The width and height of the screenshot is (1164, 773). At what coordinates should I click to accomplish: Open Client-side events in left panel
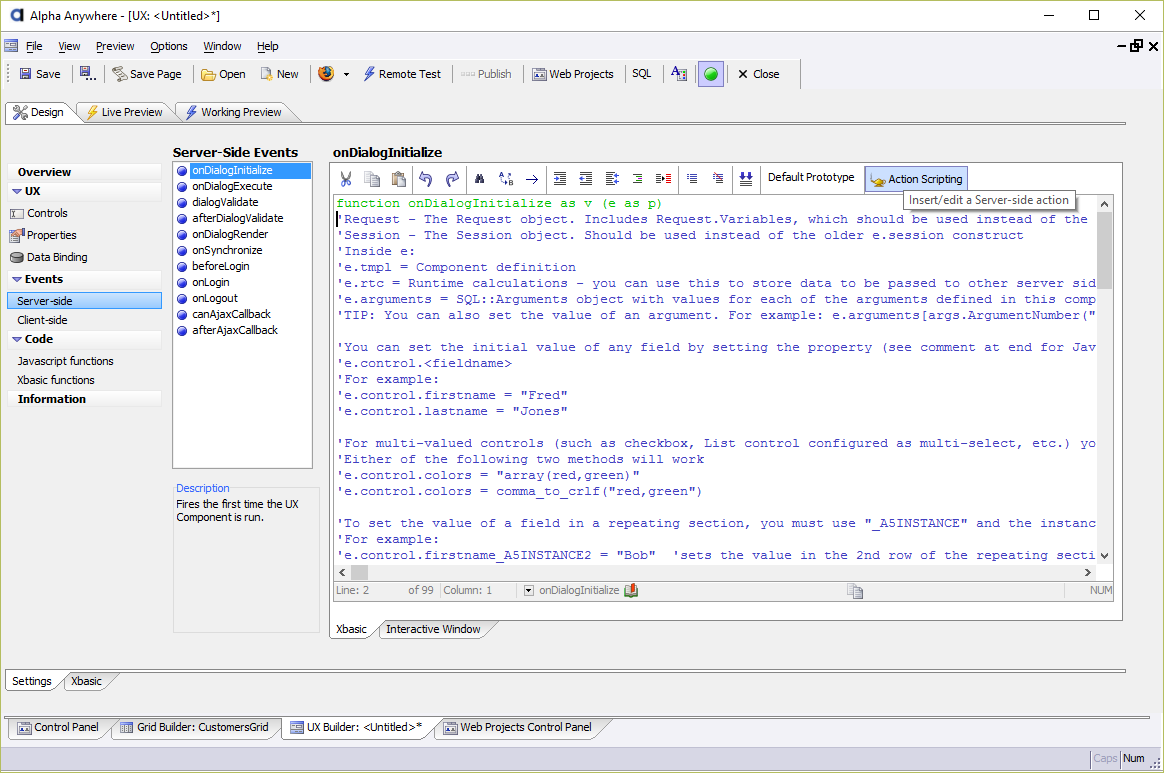42,320
